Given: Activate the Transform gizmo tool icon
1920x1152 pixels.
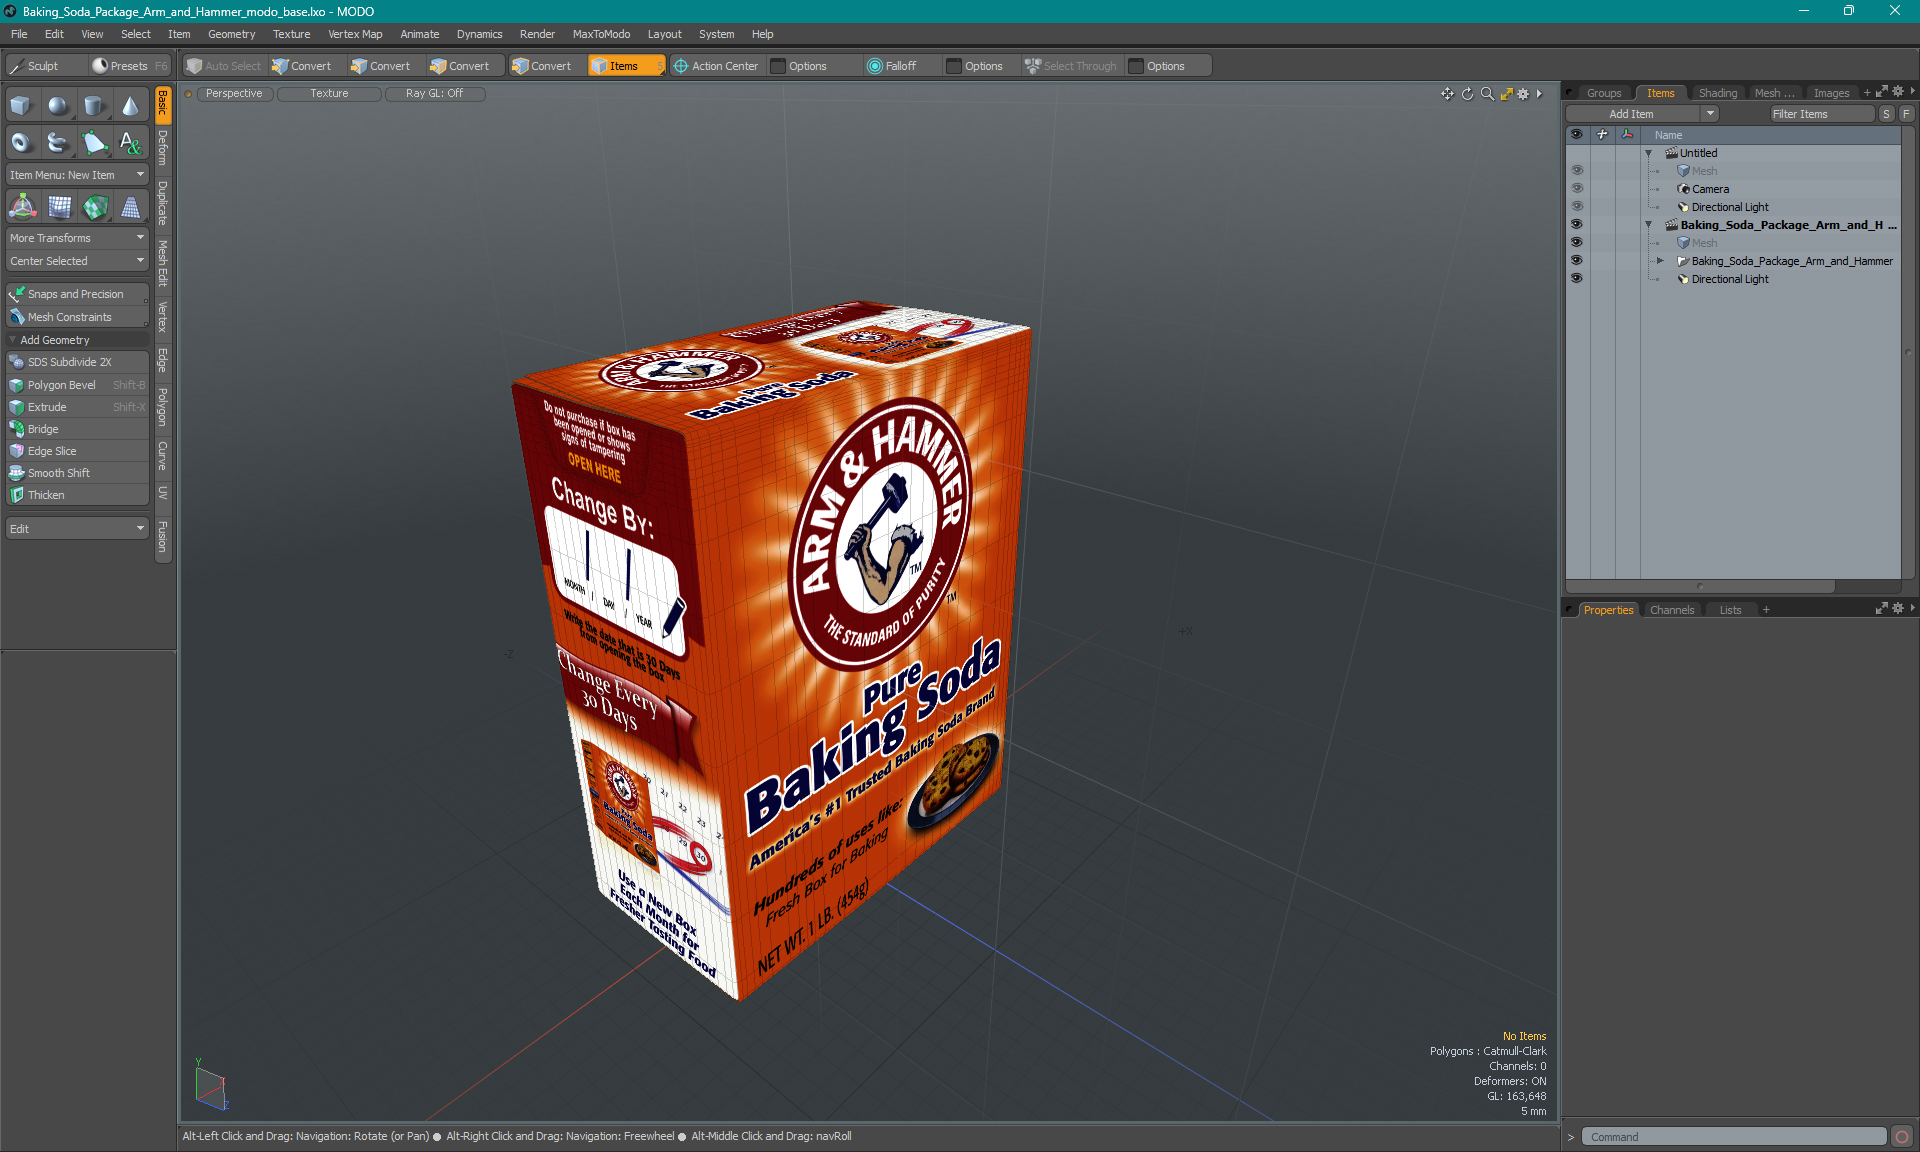Looking at the screenshot, I should tap(22, 207).
